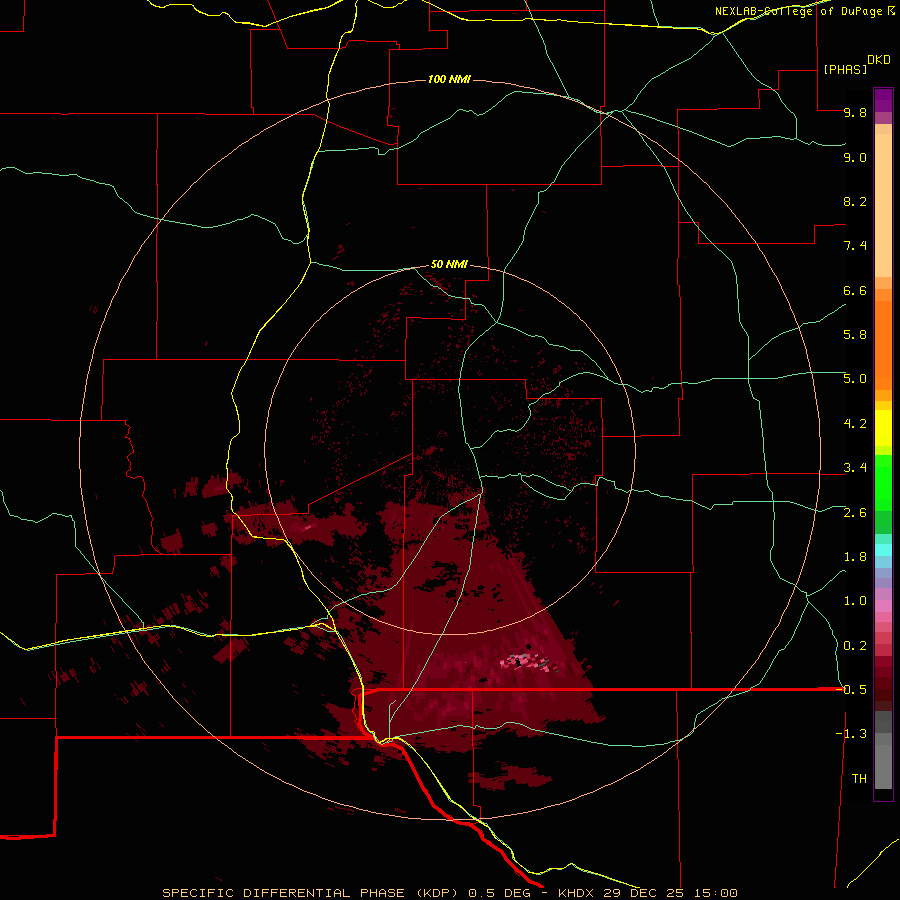
Task: Click the 100 NMI range ring label
Action: 449,79
